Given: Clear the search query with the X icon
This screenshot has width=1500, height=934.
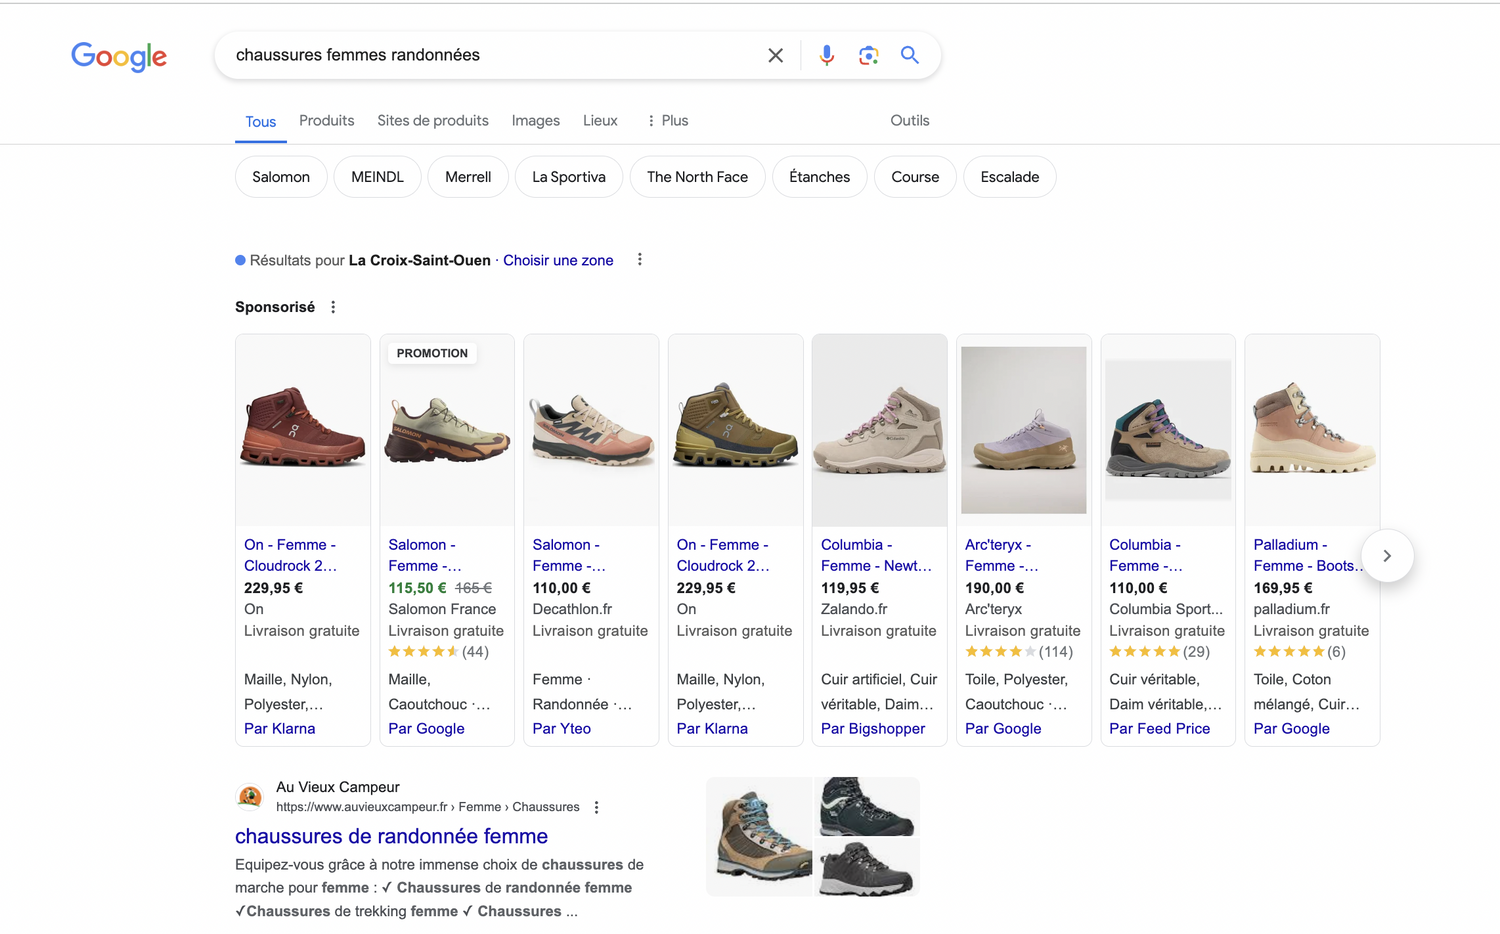Looking at the screenshot, I should click(x=775, y=56).
